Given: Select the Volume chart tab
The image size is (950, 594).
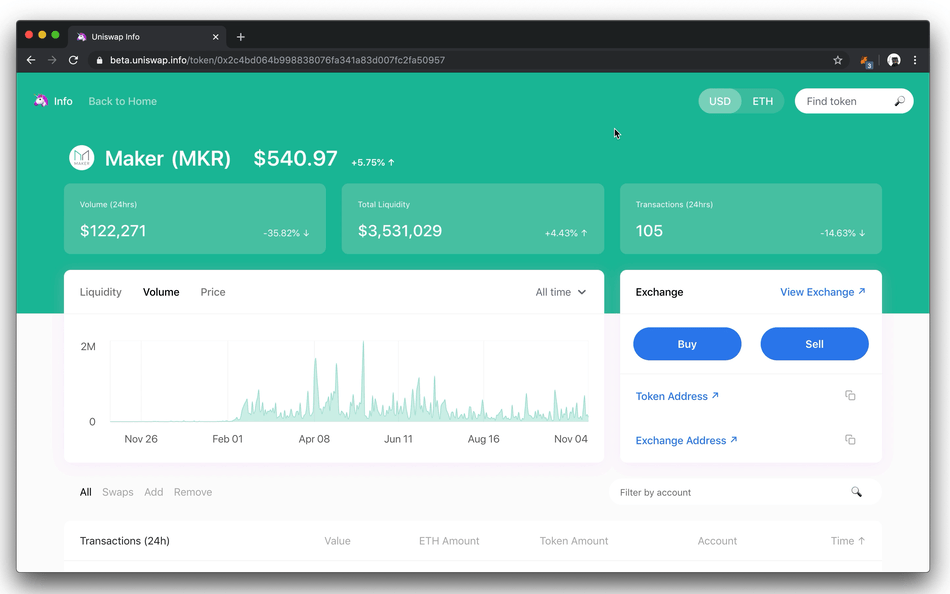Looking at the screenshot, I should click(x=161, y=292).
